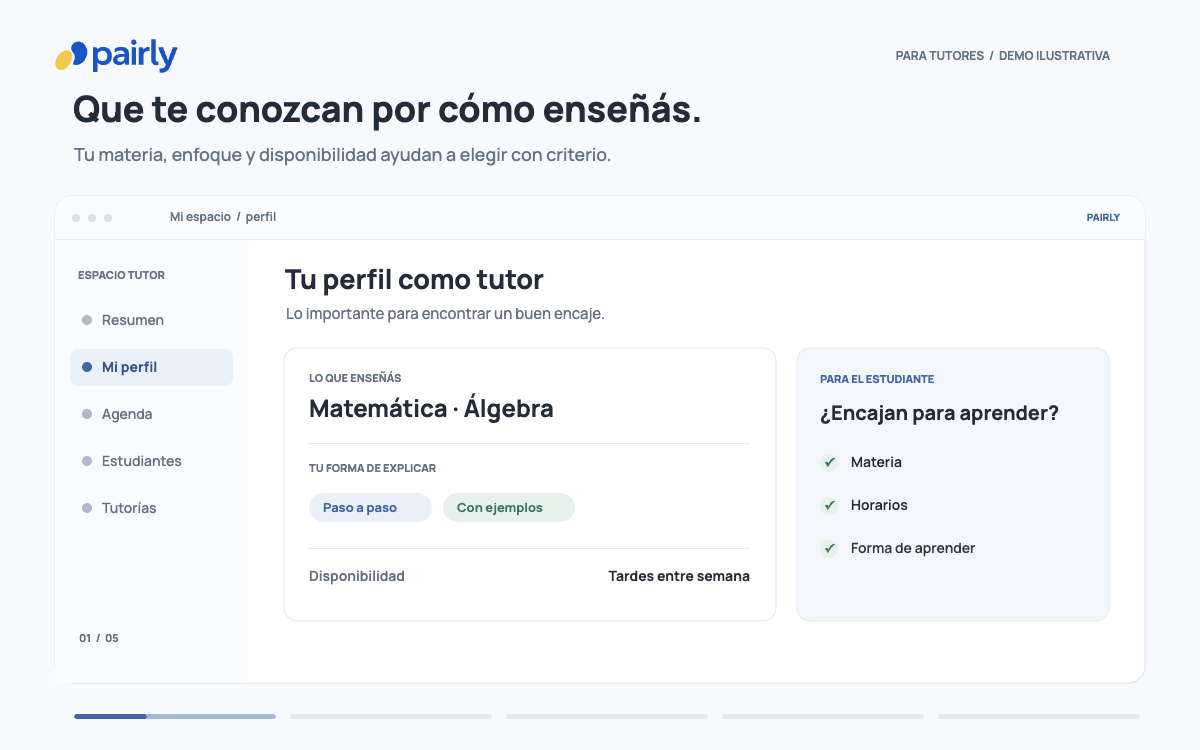Click fourth progress bar segment
This screenshot has height=750, width=1200.
(x=823, y=716)
